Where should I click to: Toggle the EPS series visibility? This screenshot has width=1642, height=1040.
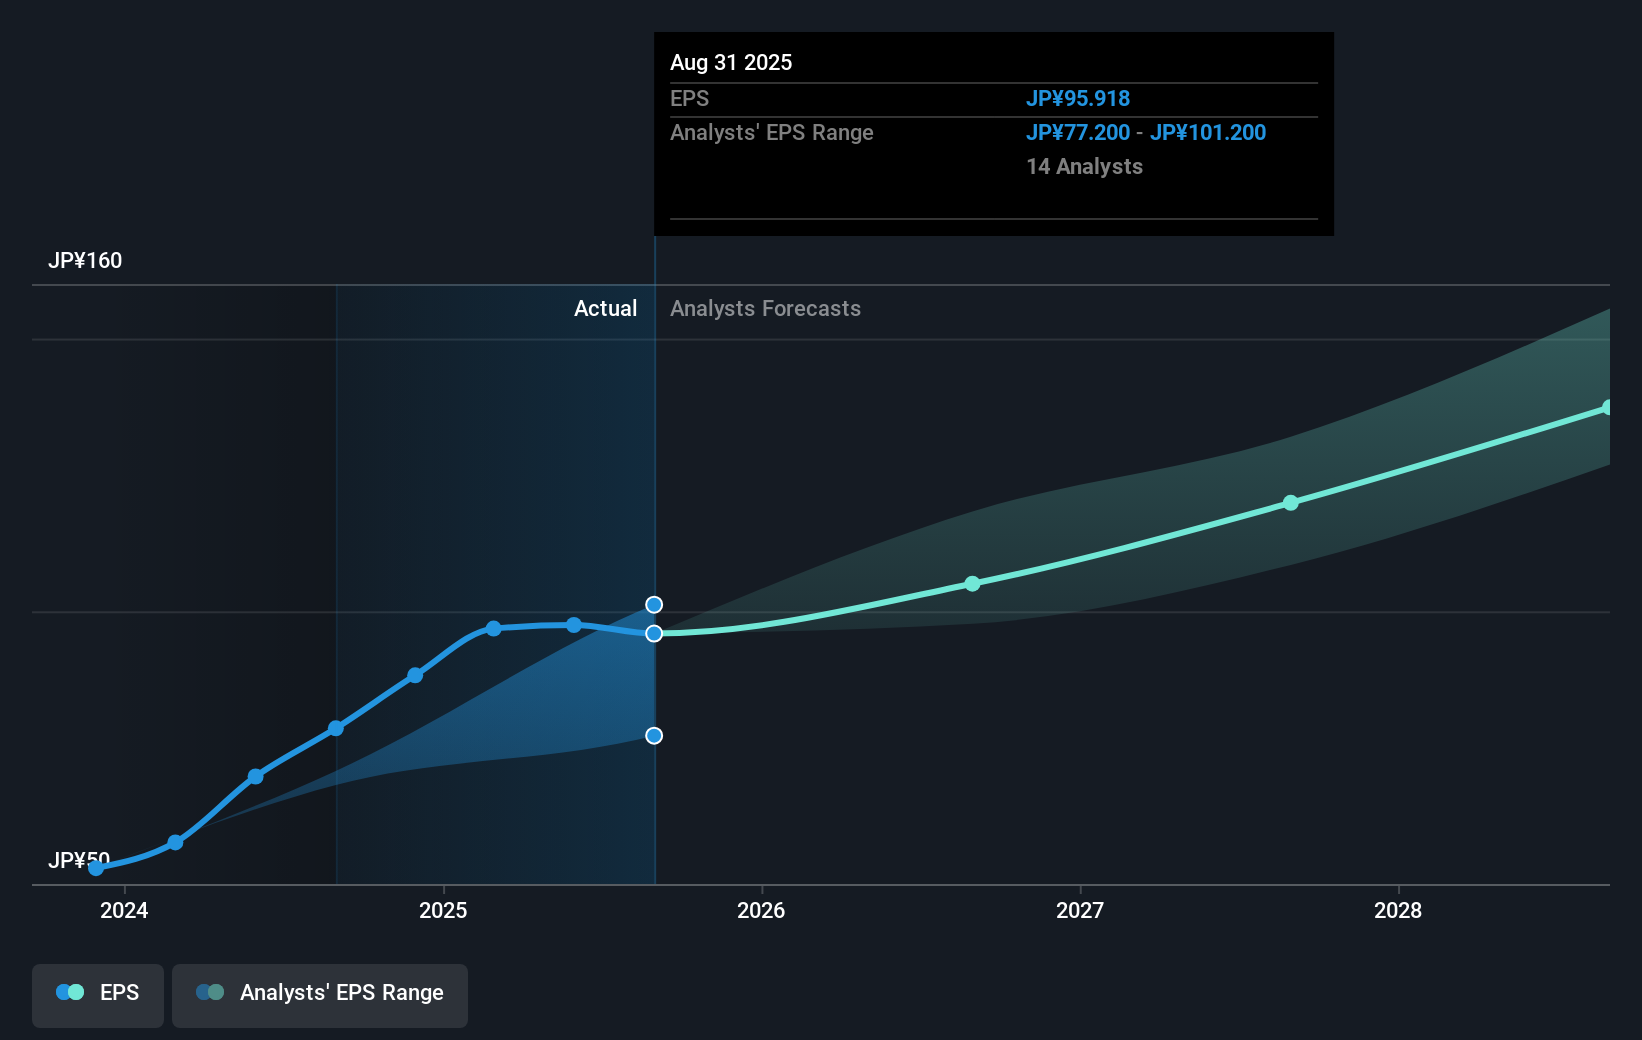[x=97, y=994]
